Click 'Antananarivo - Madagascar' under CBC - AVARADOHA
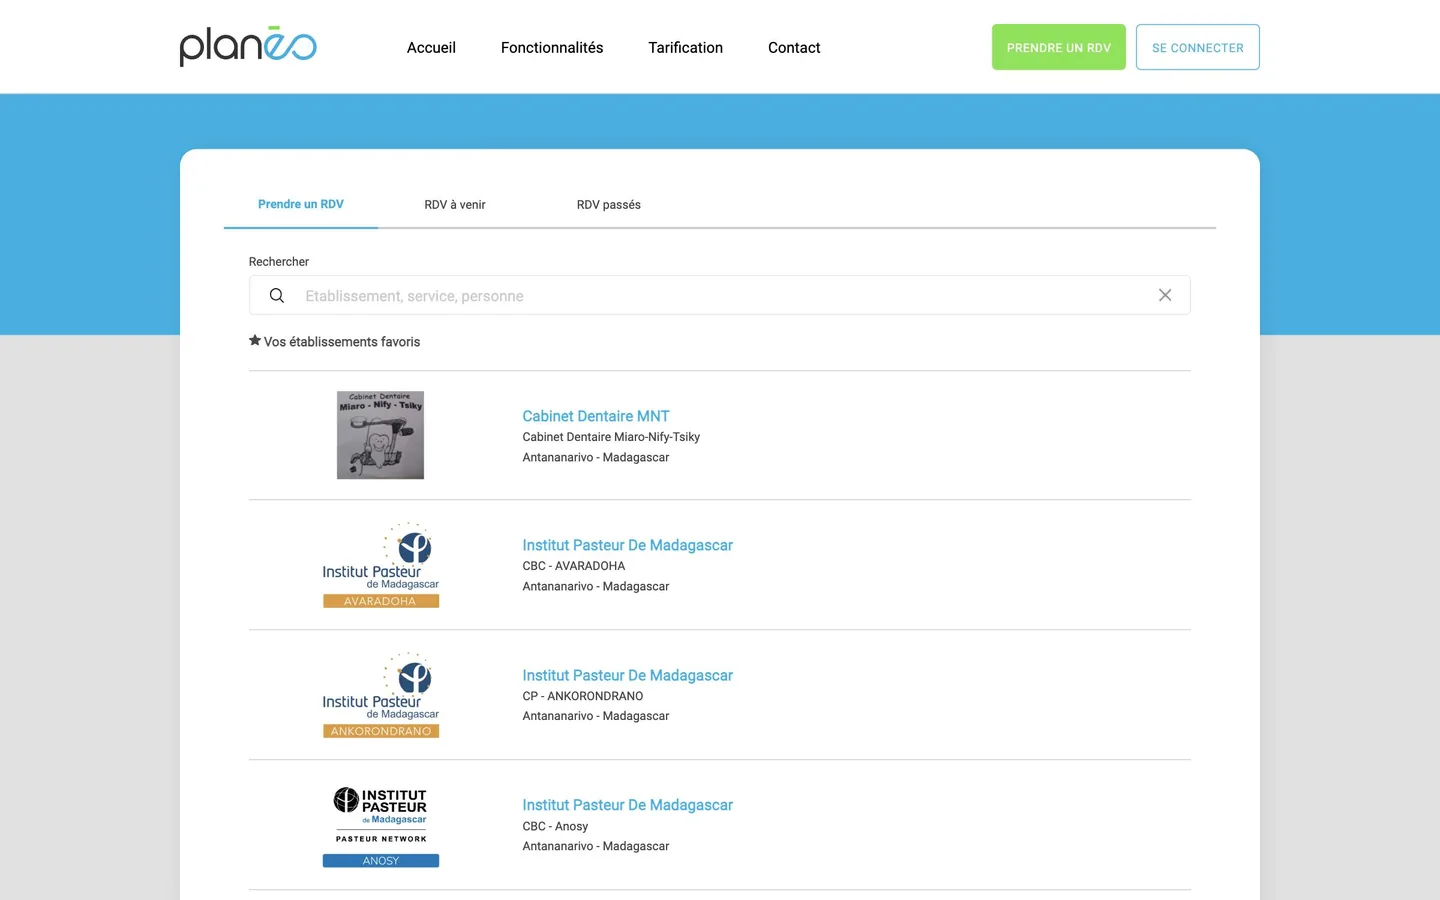1440x900 pixels. tap(596, 586)
